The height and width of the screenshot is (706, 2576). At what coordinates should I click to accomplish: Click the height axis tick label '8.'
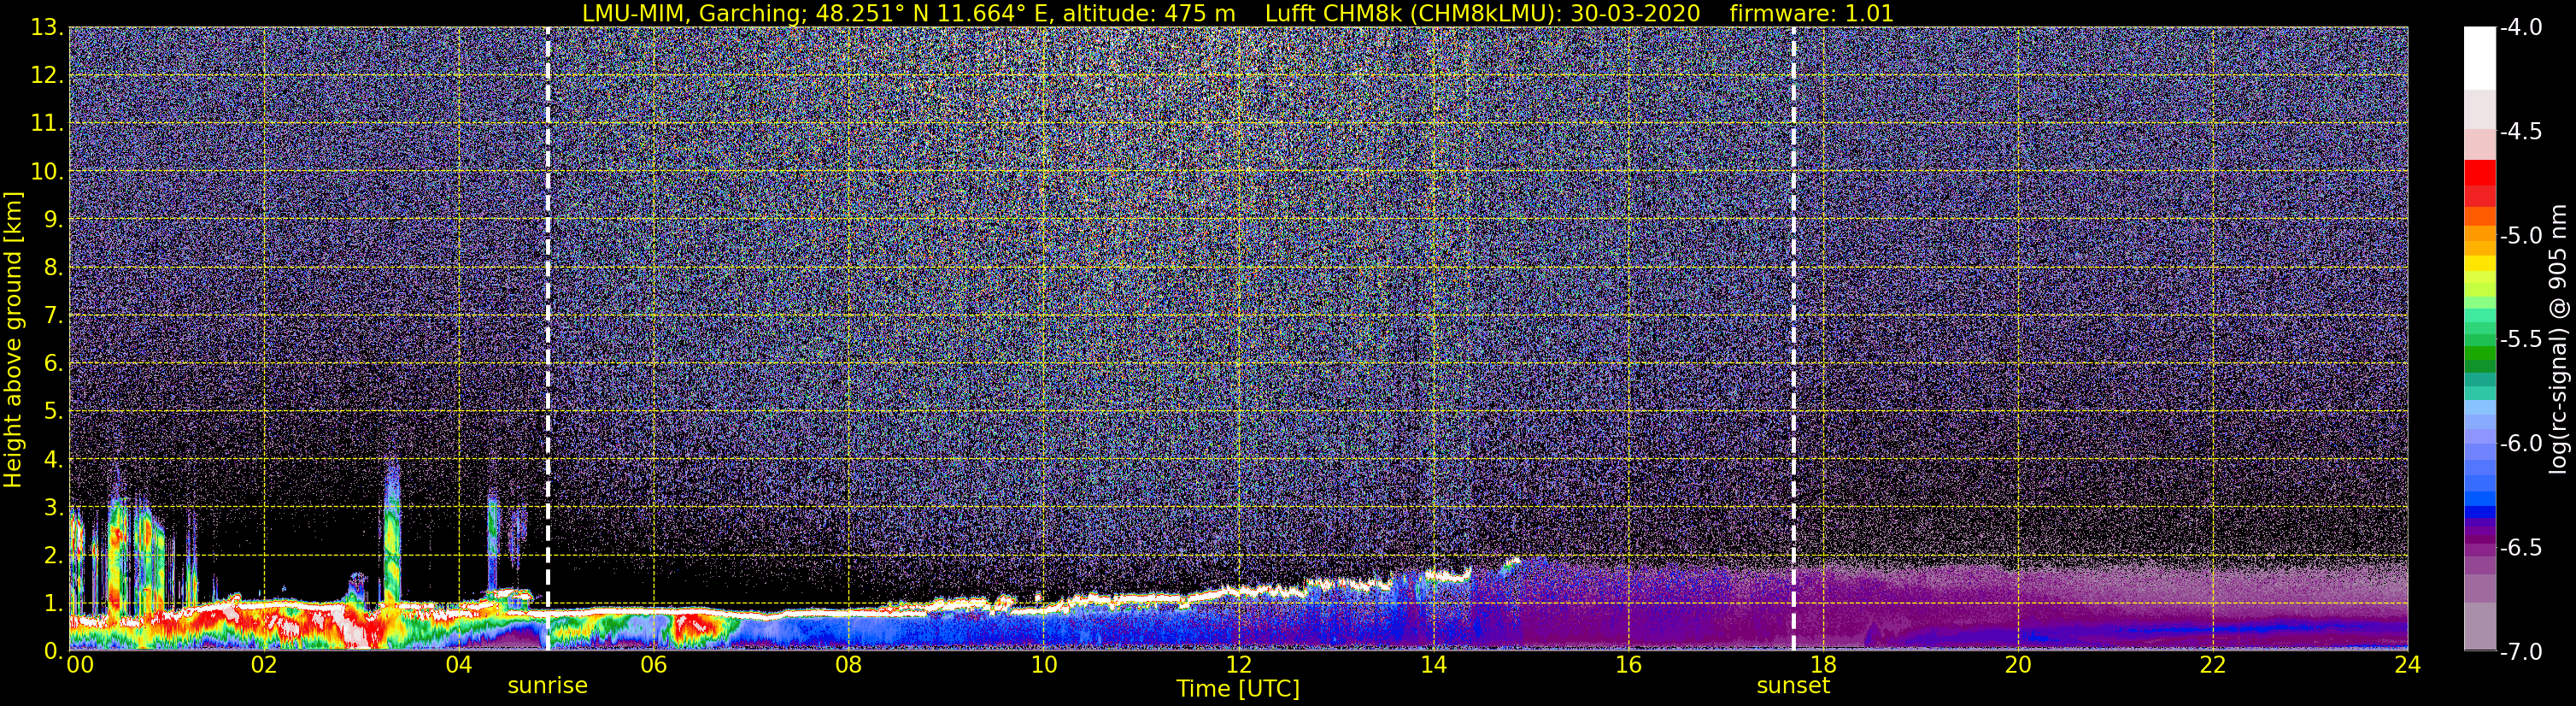pos(53,268)
